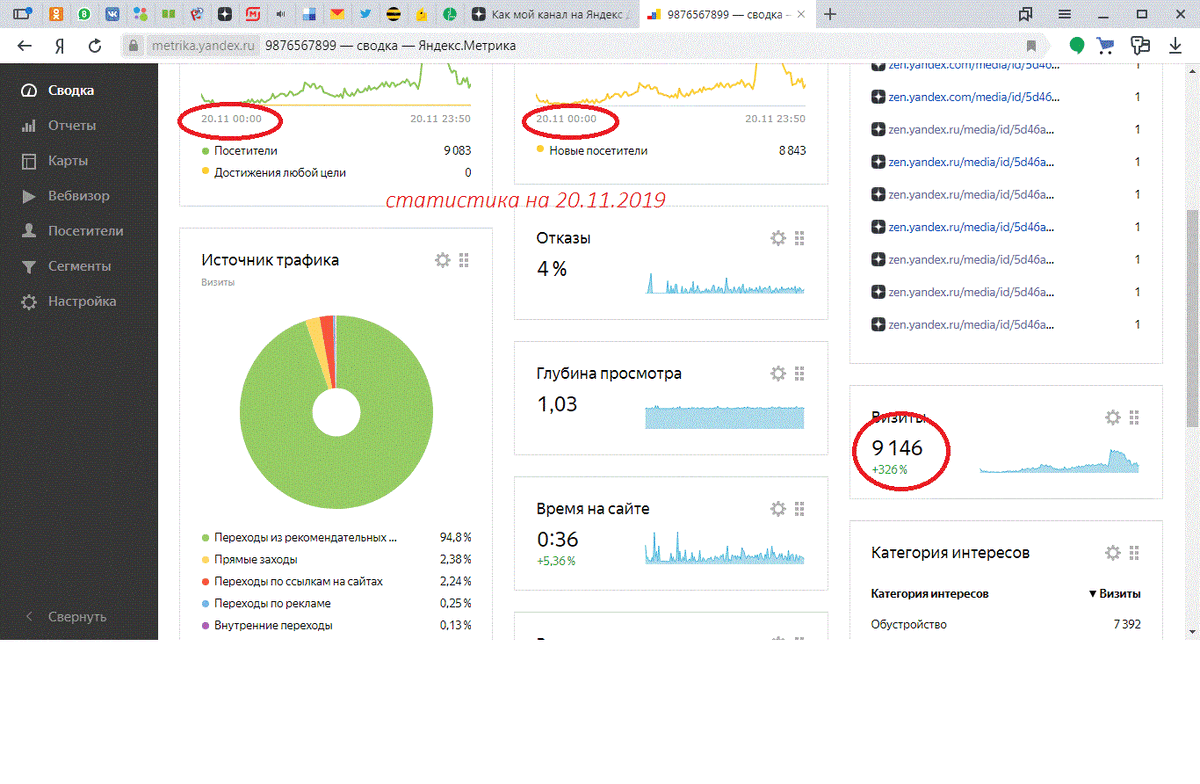Open the pinned Twitter tab
Viewport: 1200px width, 784px height.
(366, 15)
